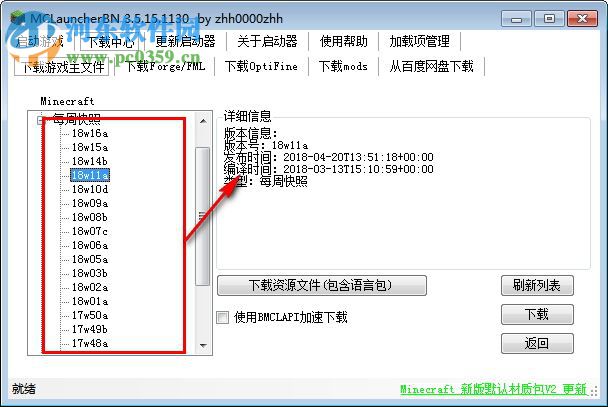This screenshot has height=407, width=608.
Task: Select 下载Forge/FML sub-tab
Action: [165, 67]
